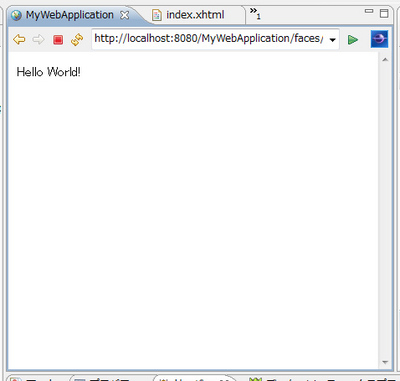Click the page icon on index.xhtml tab
Screen dimensions: 400x381
tap(157, 15)
